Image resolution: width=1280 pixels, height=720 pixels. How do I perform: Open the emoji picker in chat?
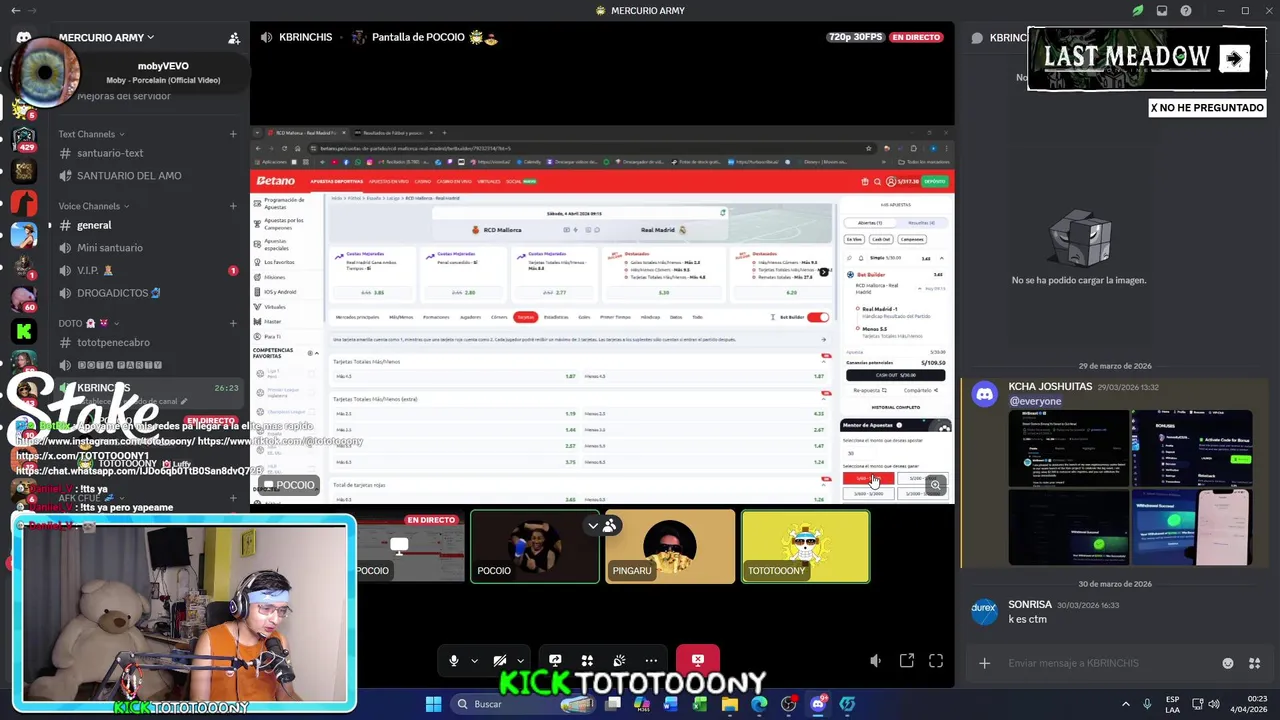tap(1228, 663)
